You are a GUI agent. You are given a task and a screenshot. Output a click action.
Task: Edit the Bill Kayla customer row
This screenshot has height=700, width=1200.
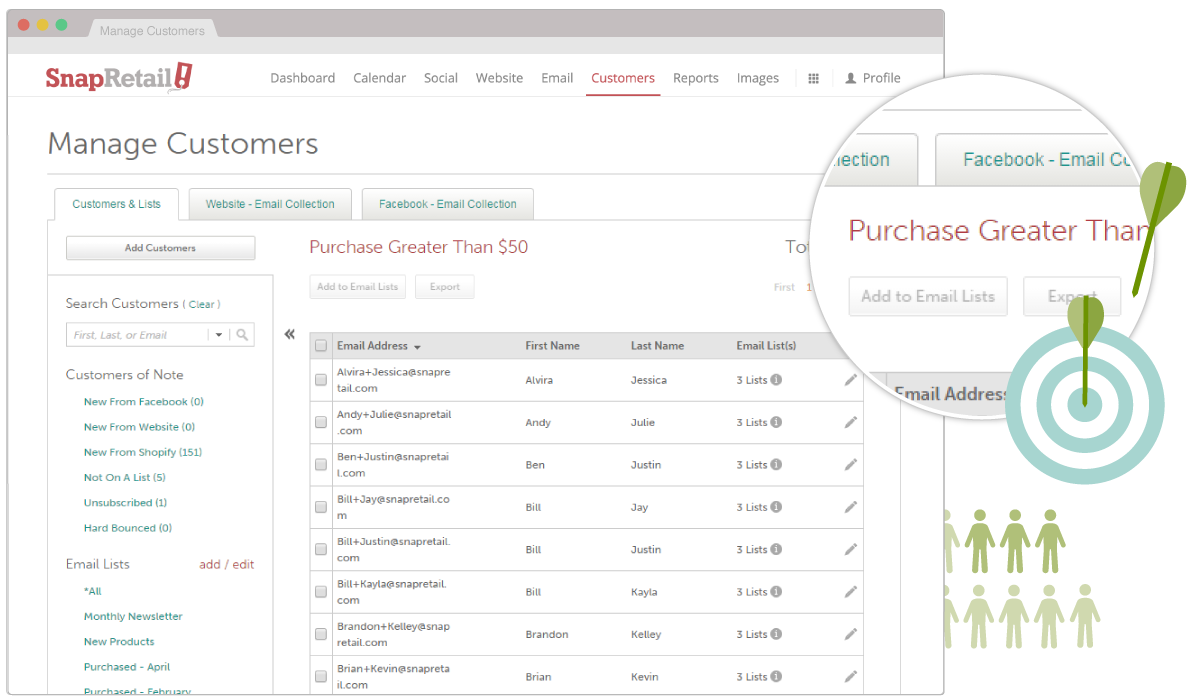(x=851, y=592)
